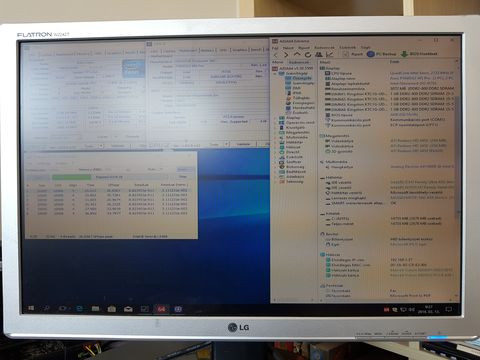Expand Hálózat node in AIDA64 tree
The height and width of the screenshot is (360, 480).
point(275,147)
